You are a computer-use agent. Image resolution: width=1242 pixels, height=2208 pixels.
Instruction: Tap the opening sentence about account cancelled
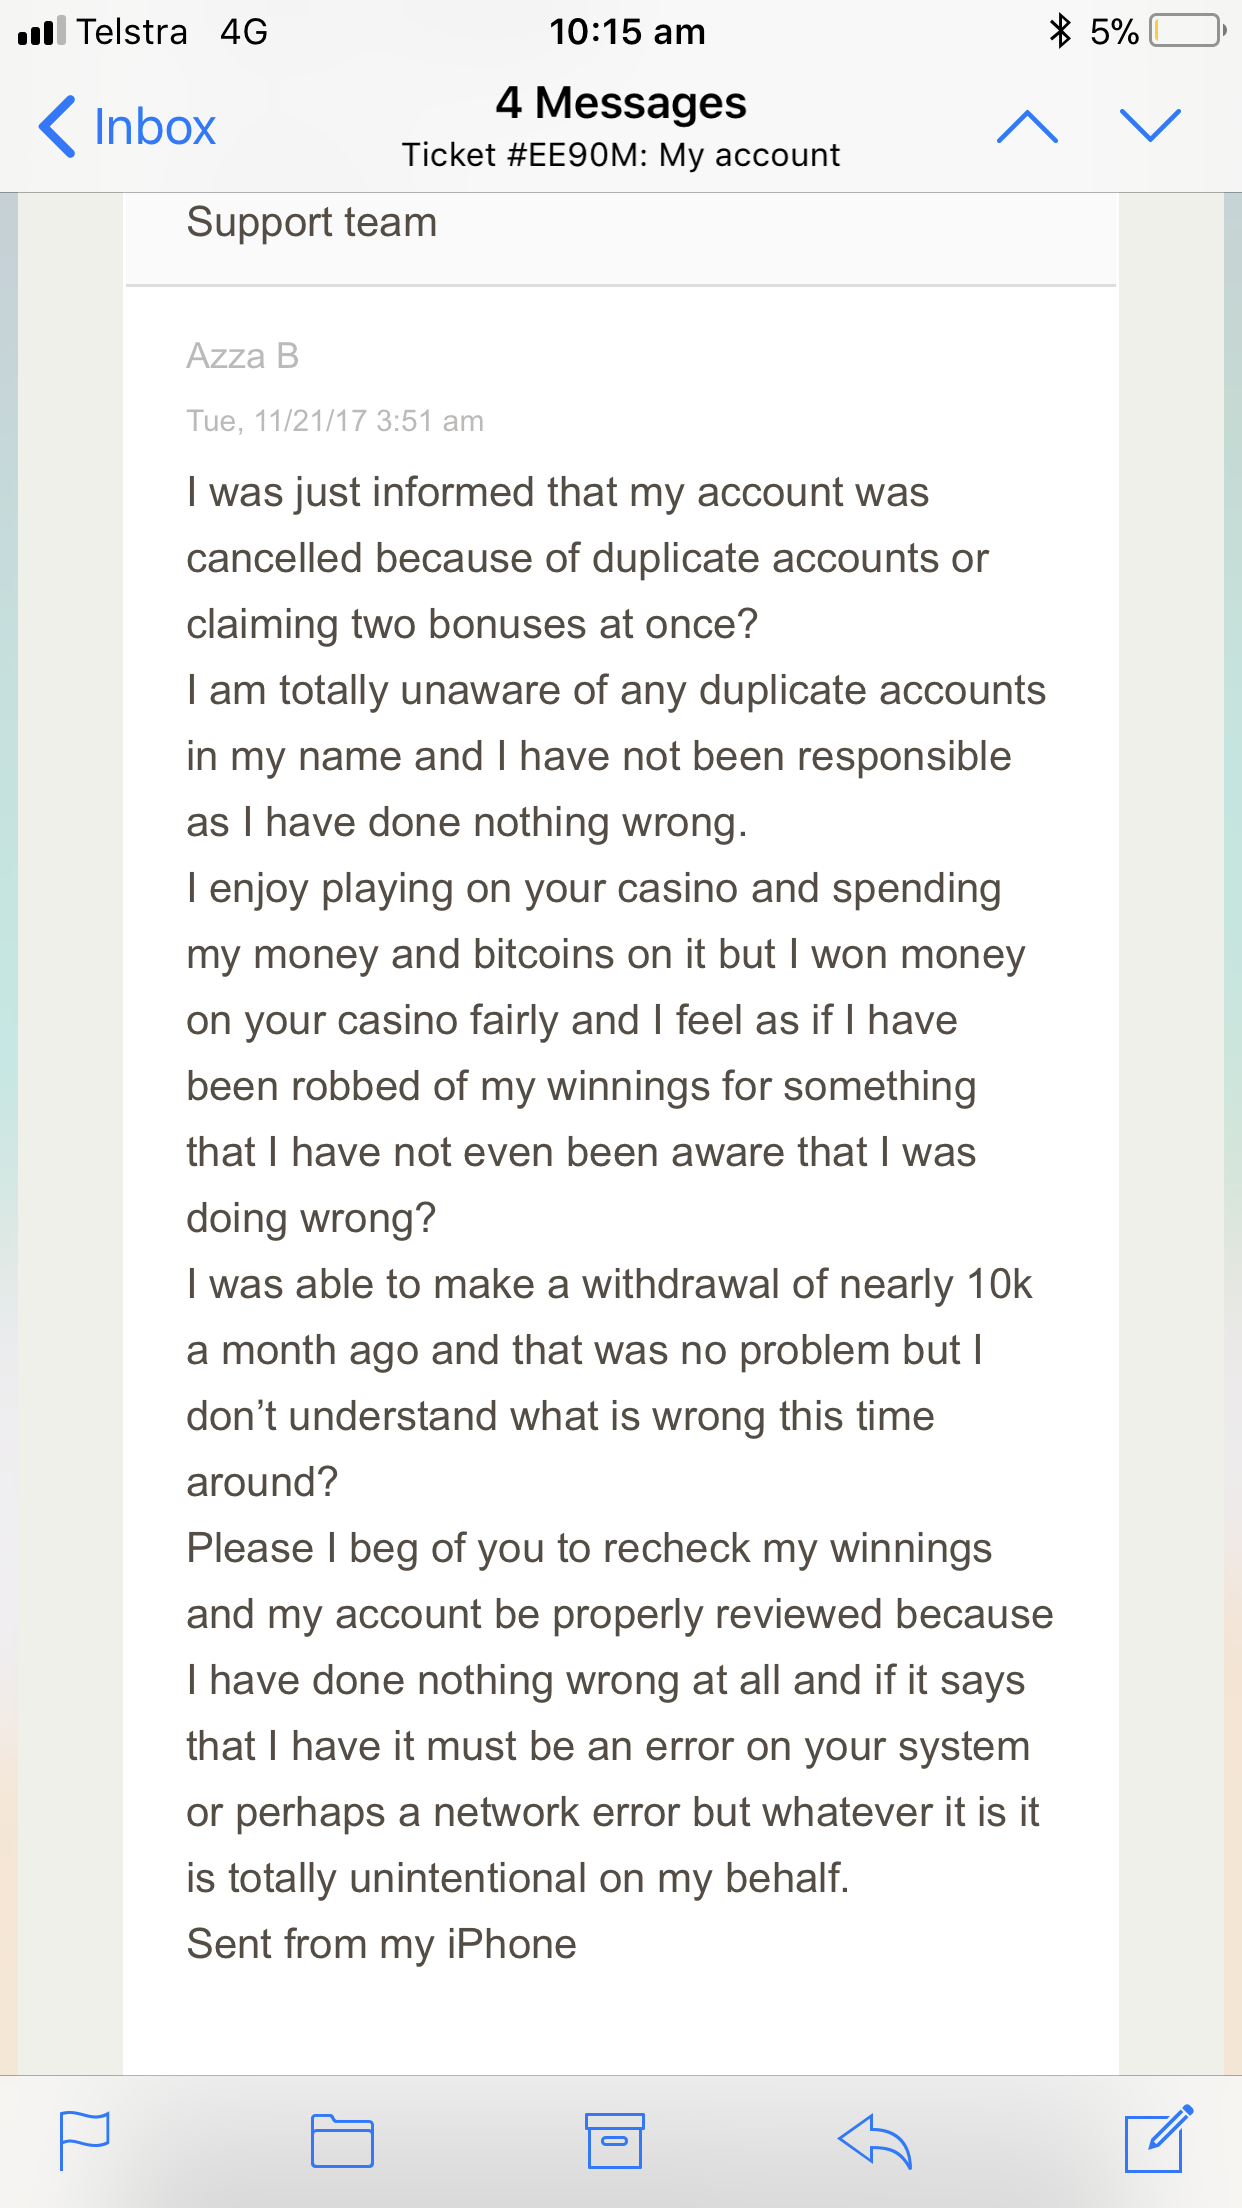587,558
